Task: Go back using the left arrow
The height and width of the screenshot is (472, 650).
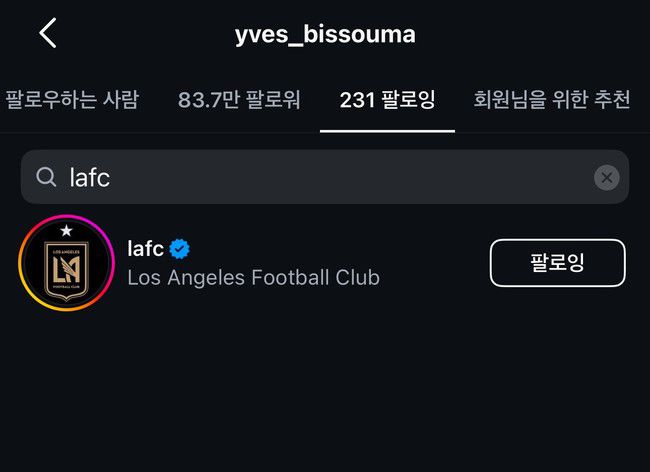Action: click(47, 33)
